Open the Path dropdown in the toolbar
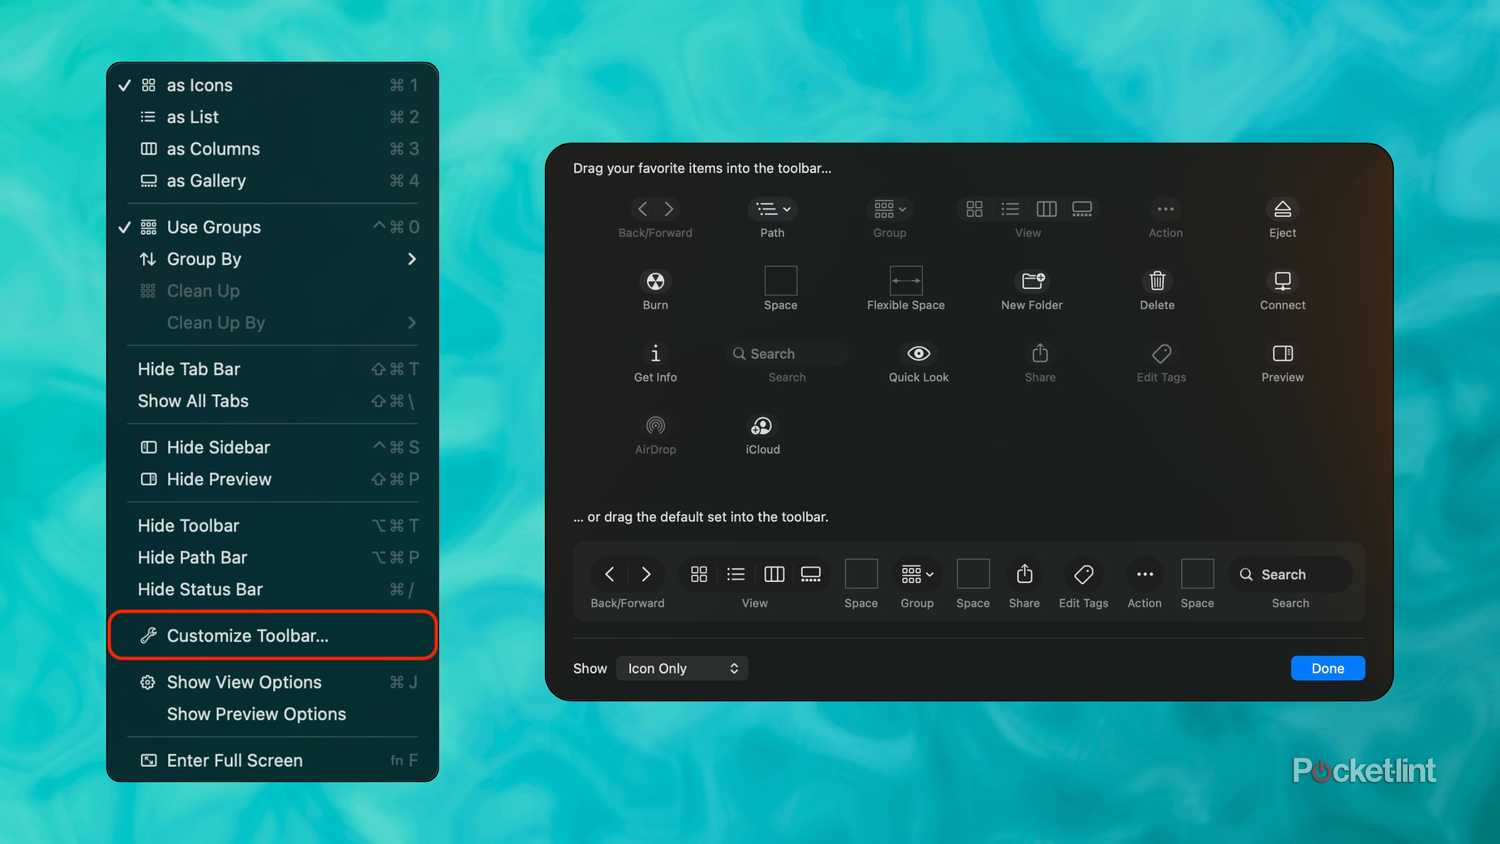 772,209
